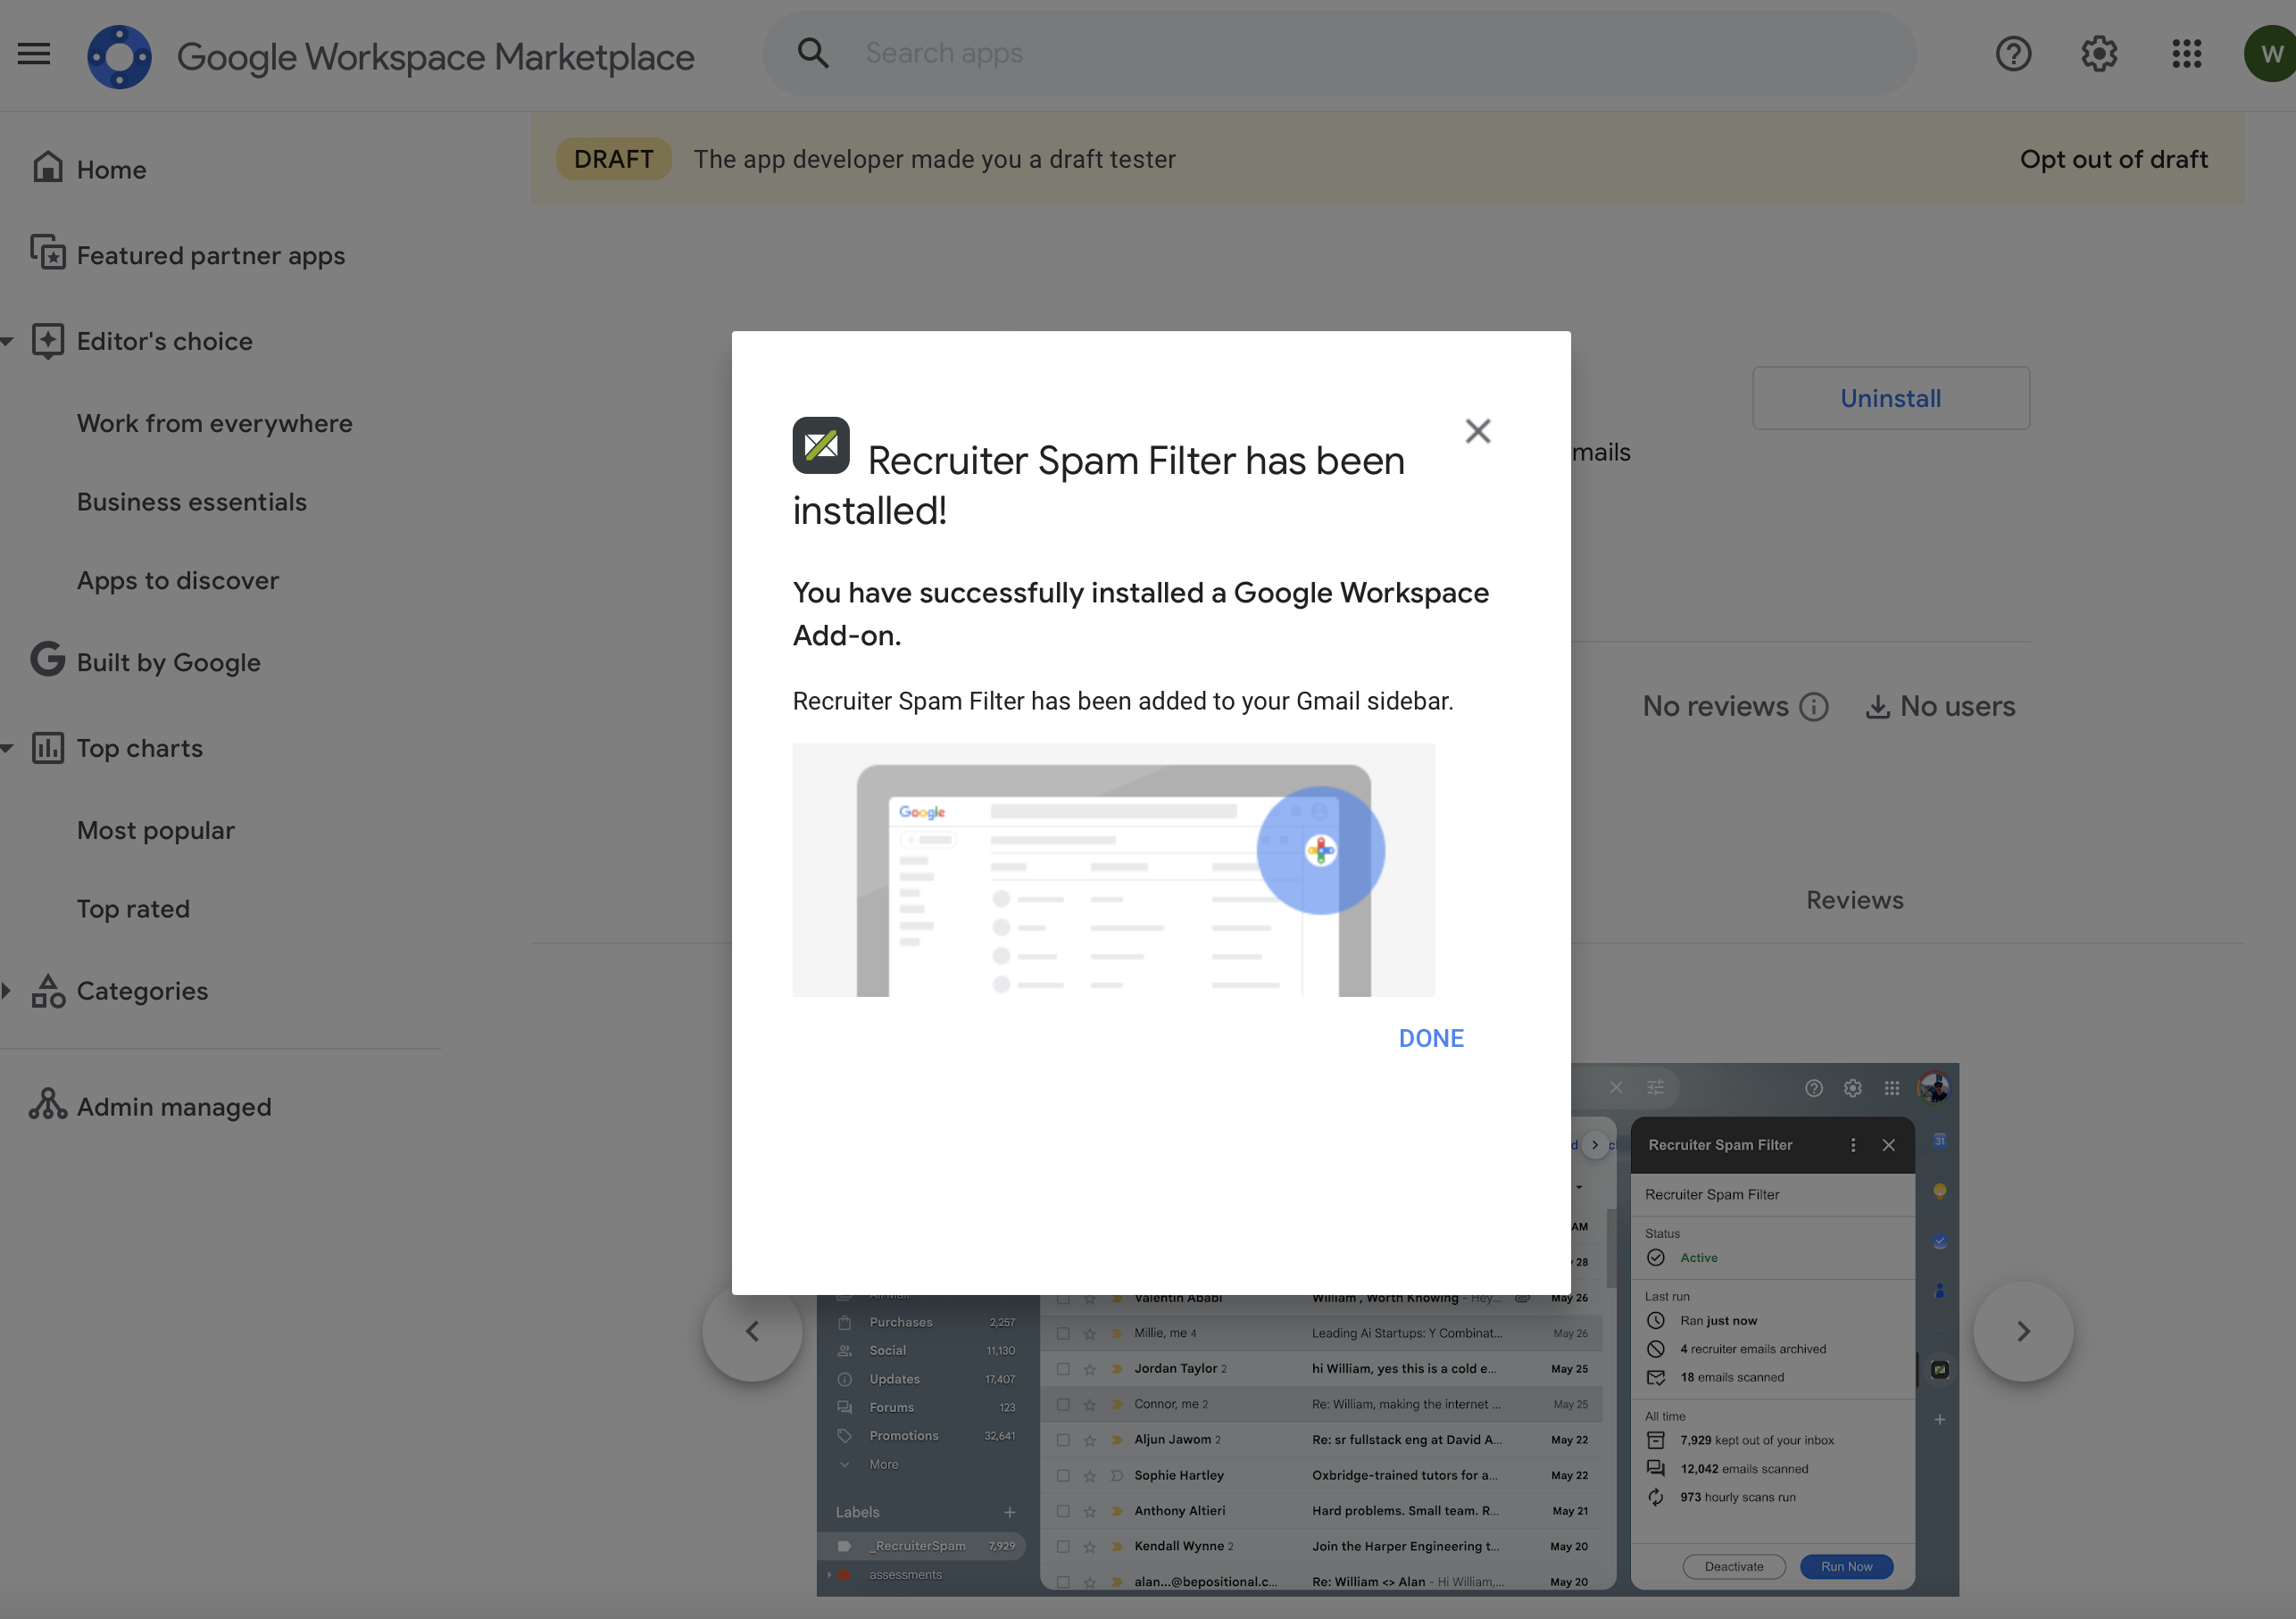This screenshot has width=2296, height=1619.
Task: Click the info icon beside No reviews
Action: 1813,707
